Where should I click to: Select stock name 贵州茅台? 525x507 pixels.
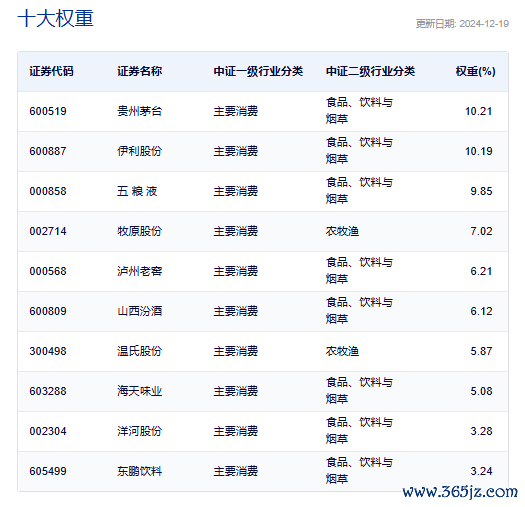tap(140, 111)
